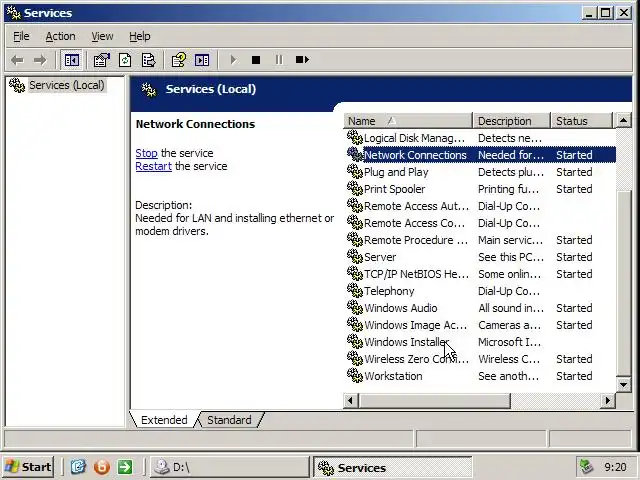640x480 pixels.
Task: Click the Export List toolbar icon
Action: click(x=149, y=60)
